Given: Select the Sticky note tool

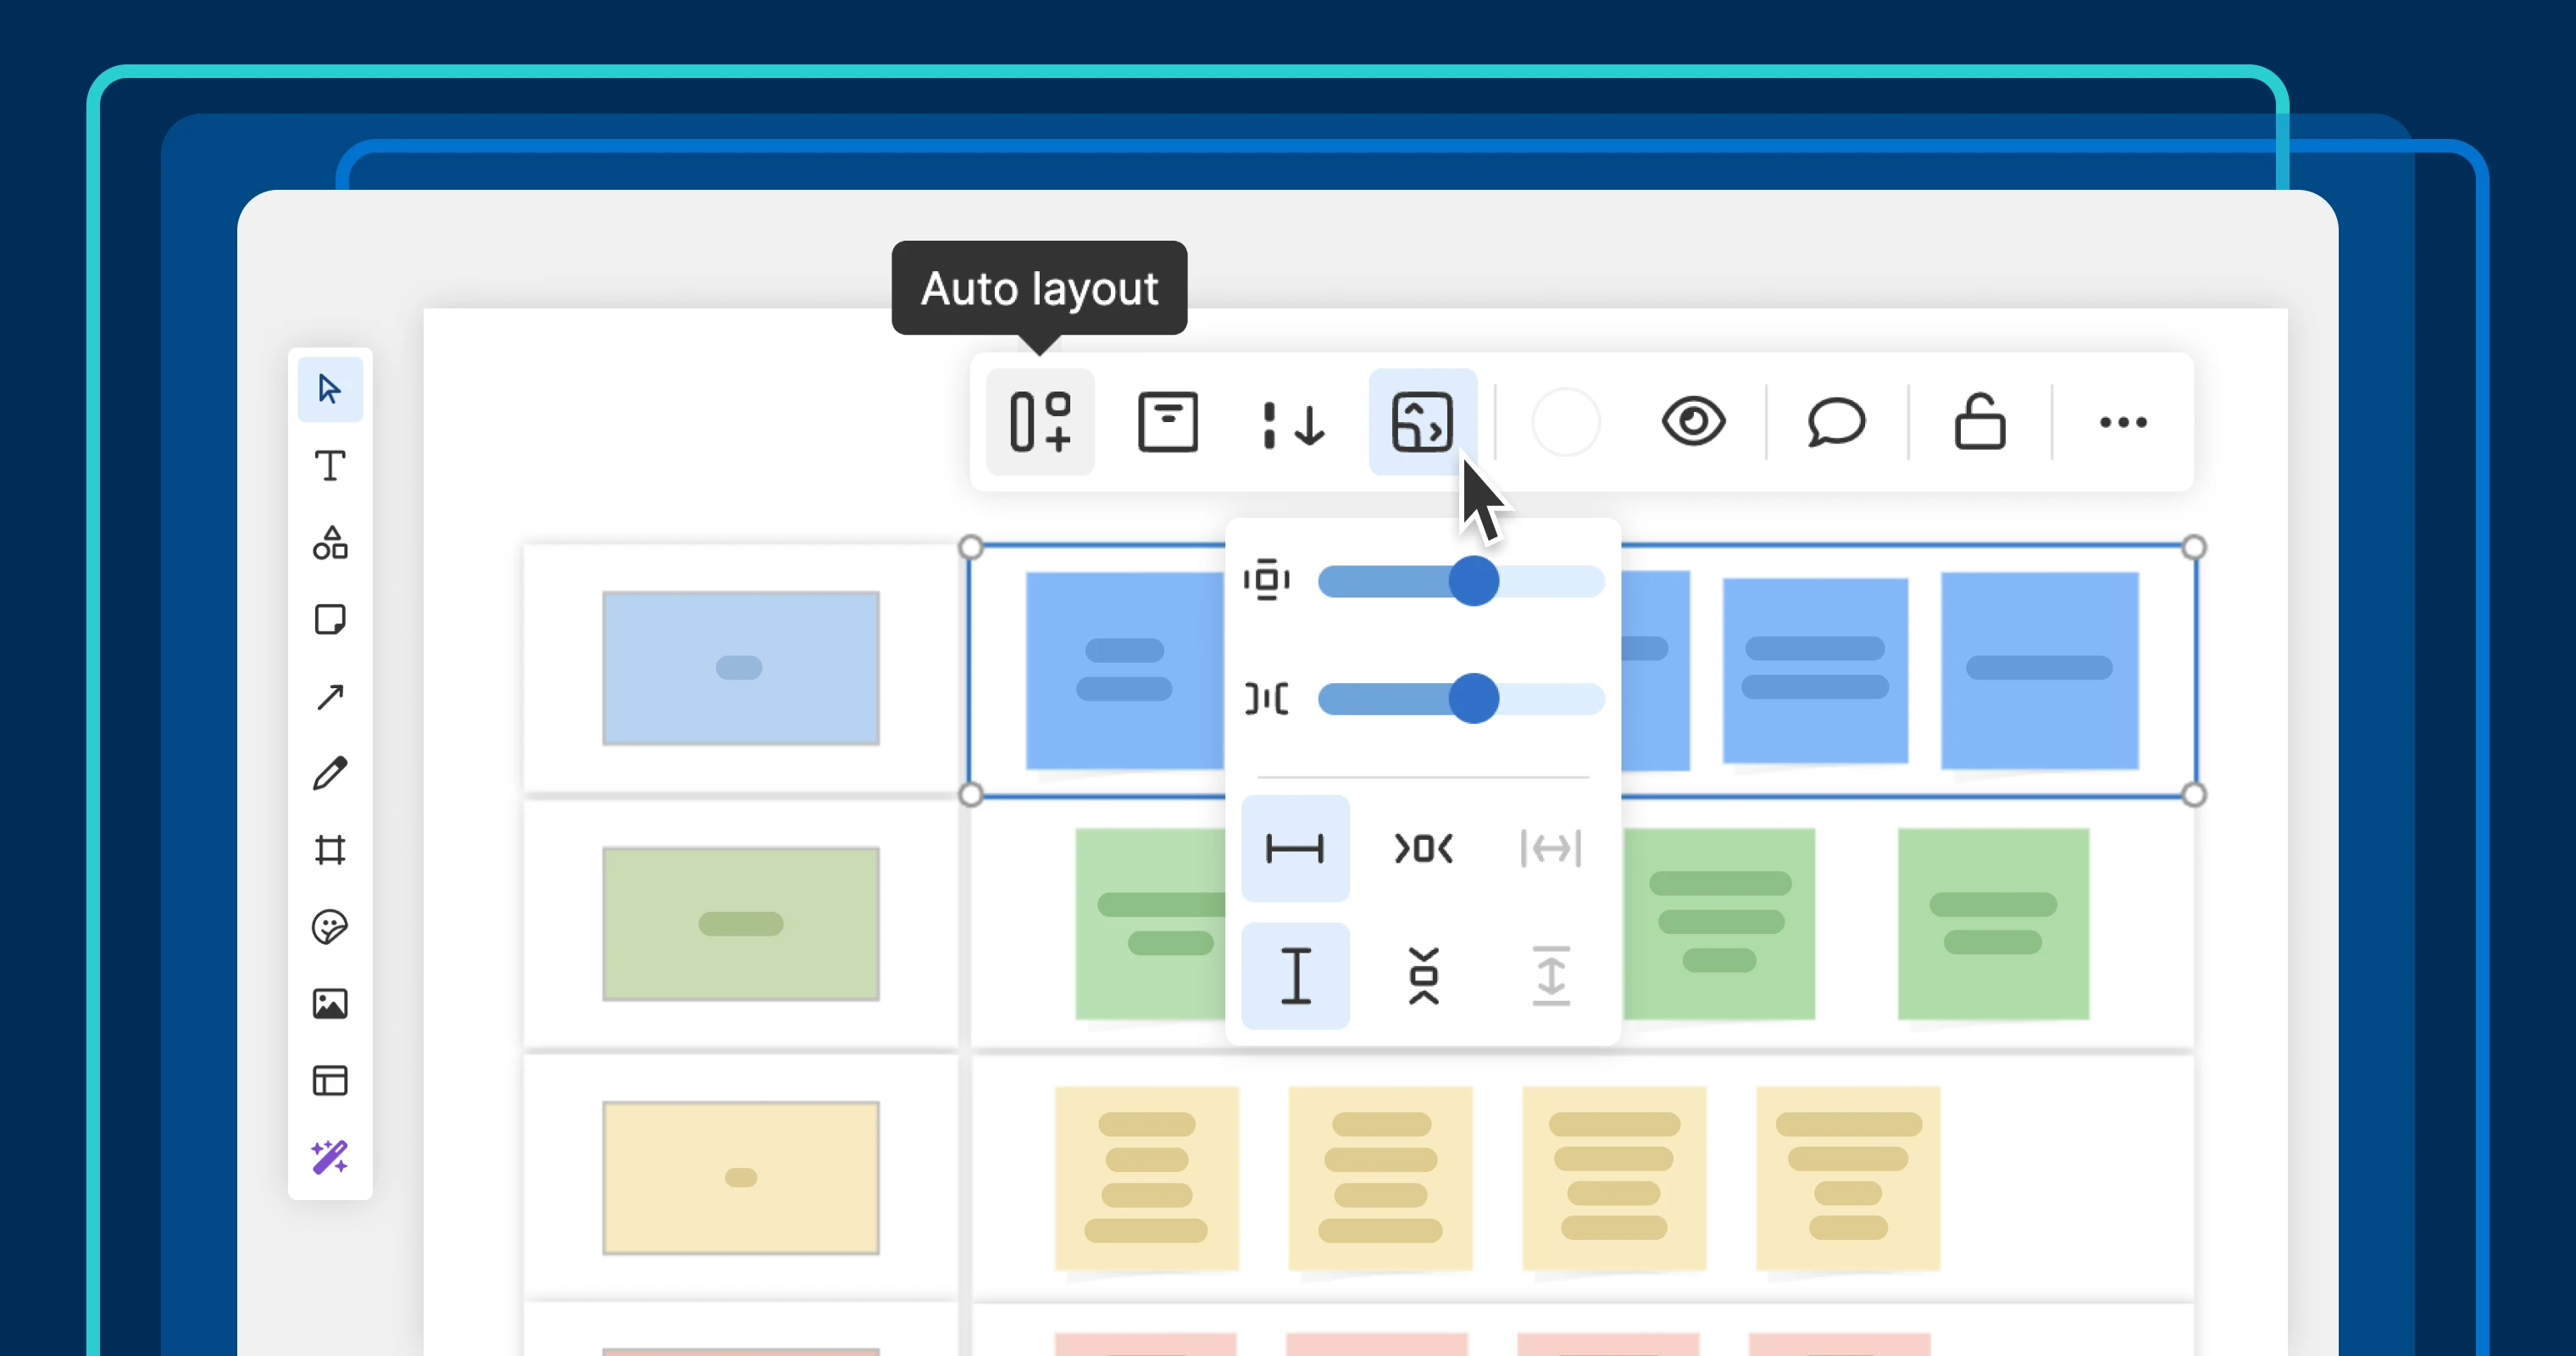Looking at the screenshot, I should (x=330, y=620).
